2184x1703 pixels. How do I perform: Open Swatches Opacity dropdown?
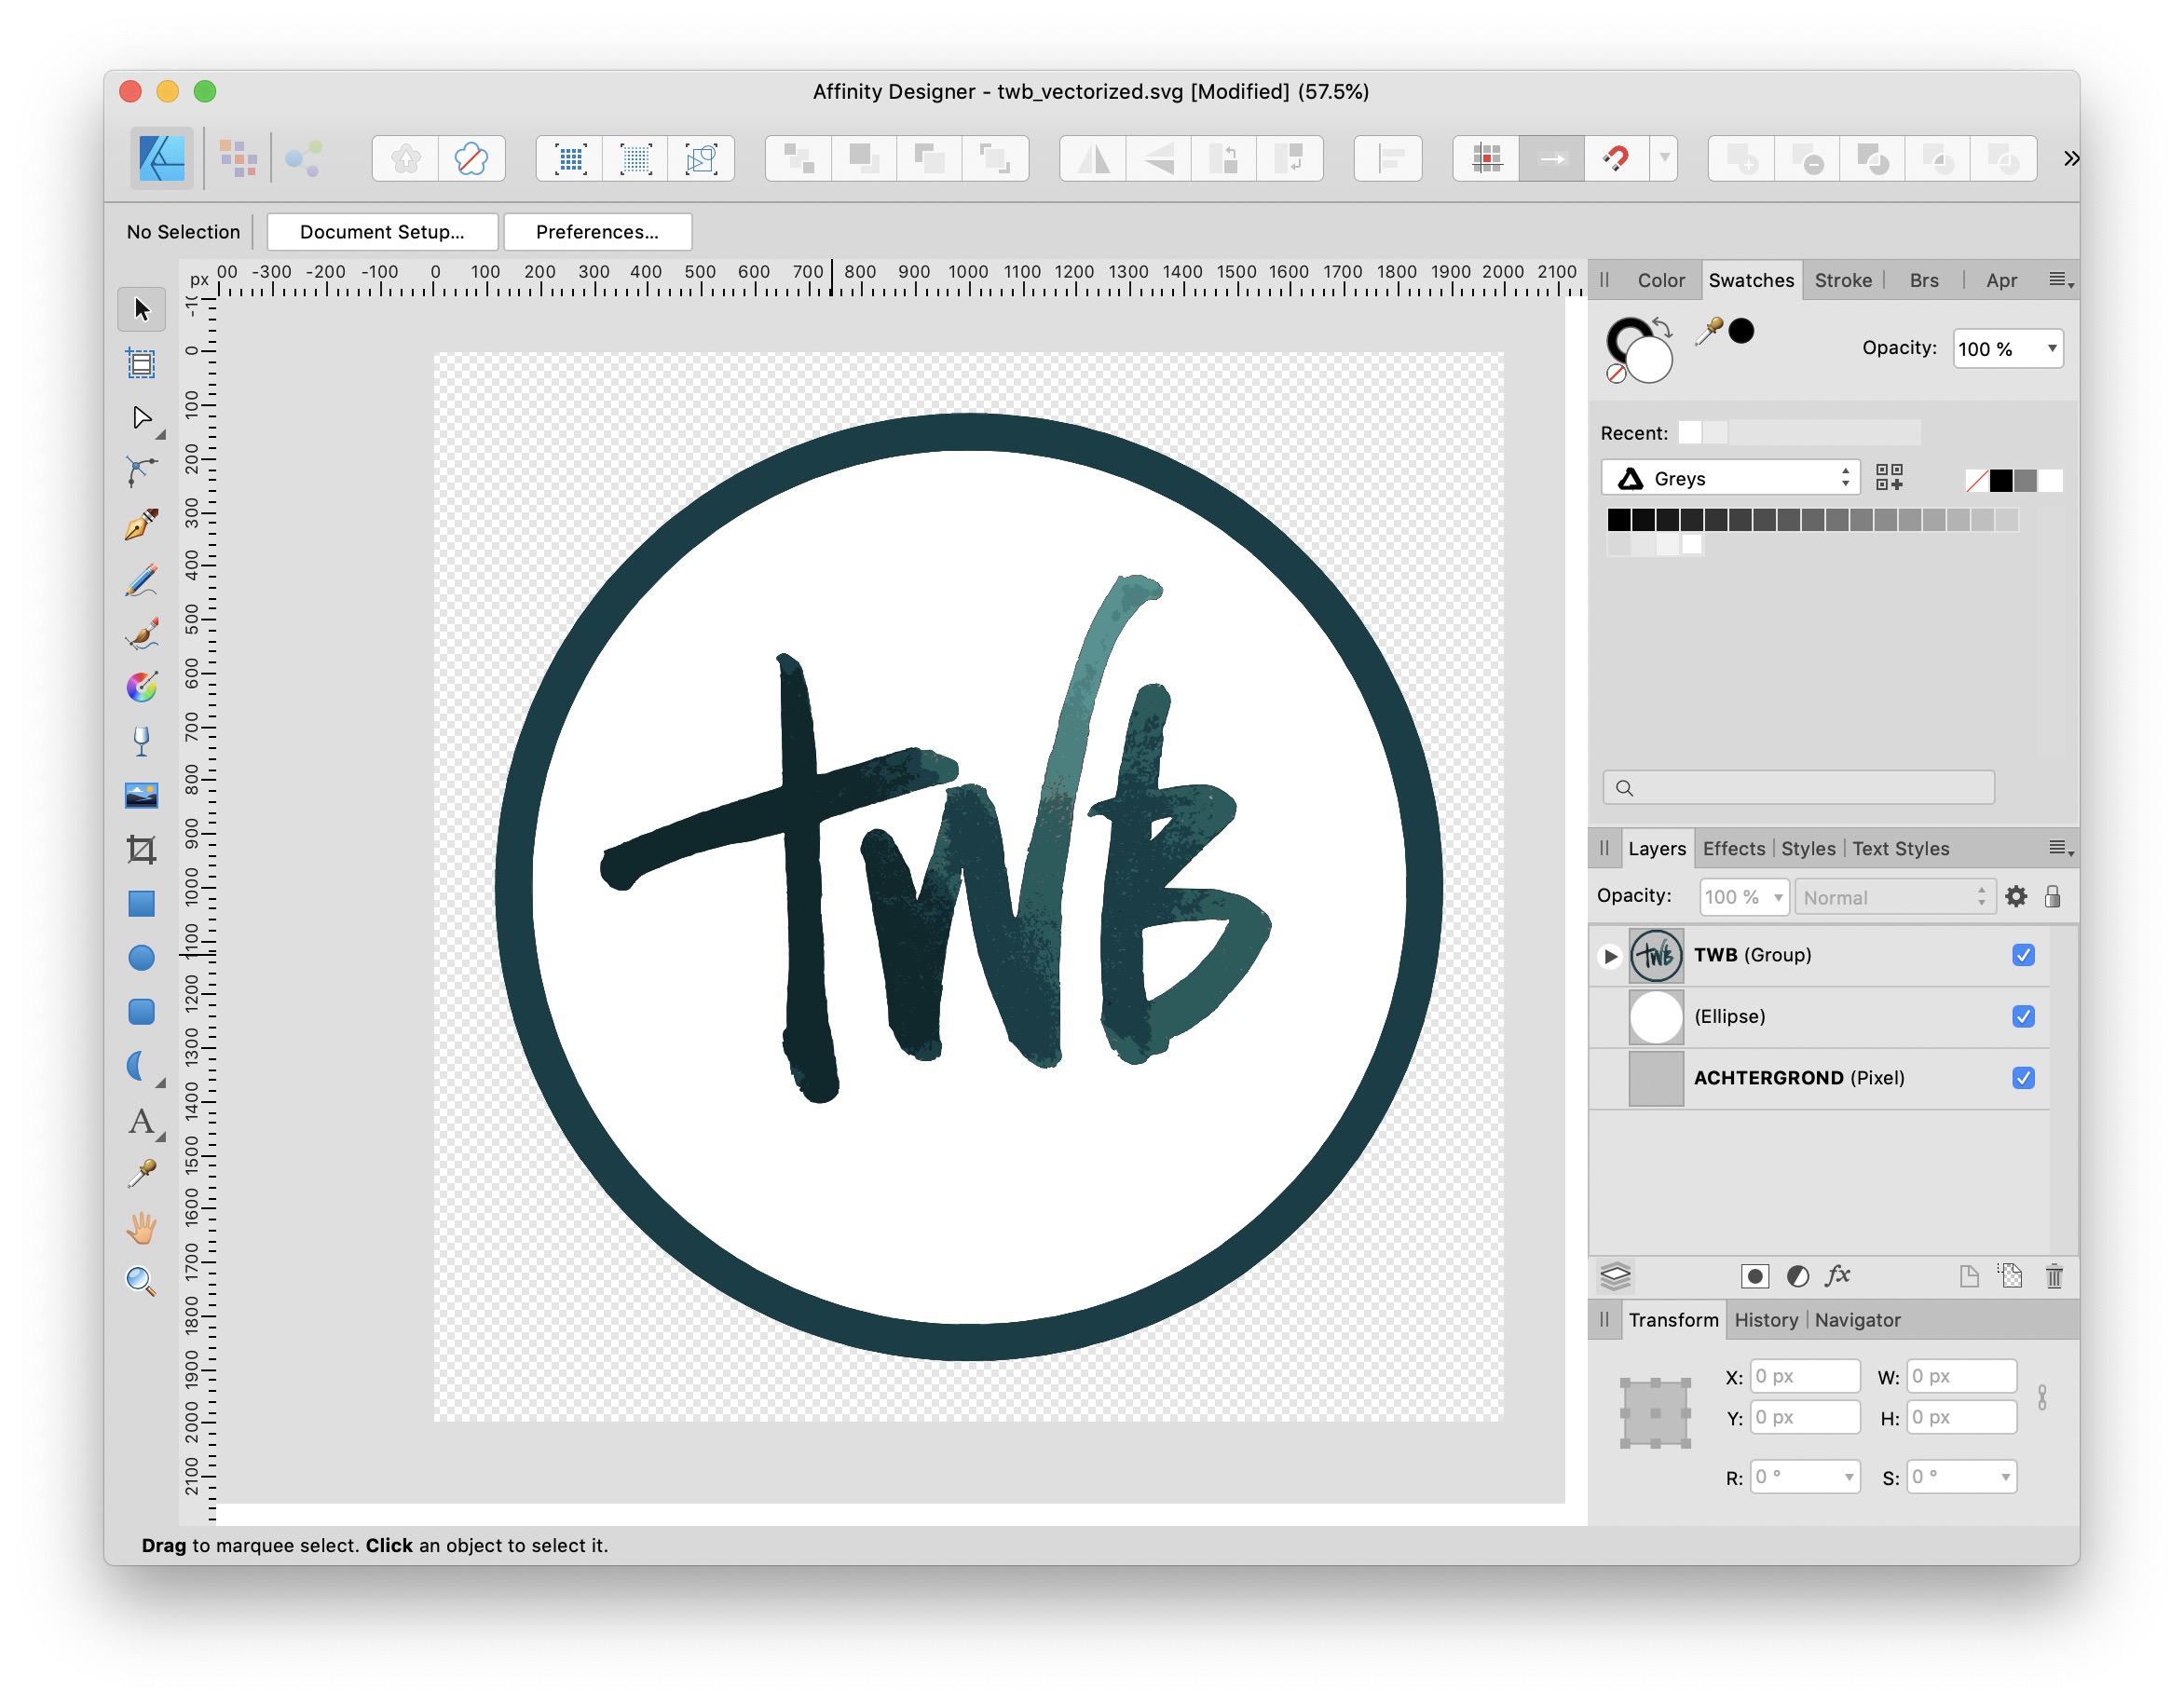click(2052, 348)
